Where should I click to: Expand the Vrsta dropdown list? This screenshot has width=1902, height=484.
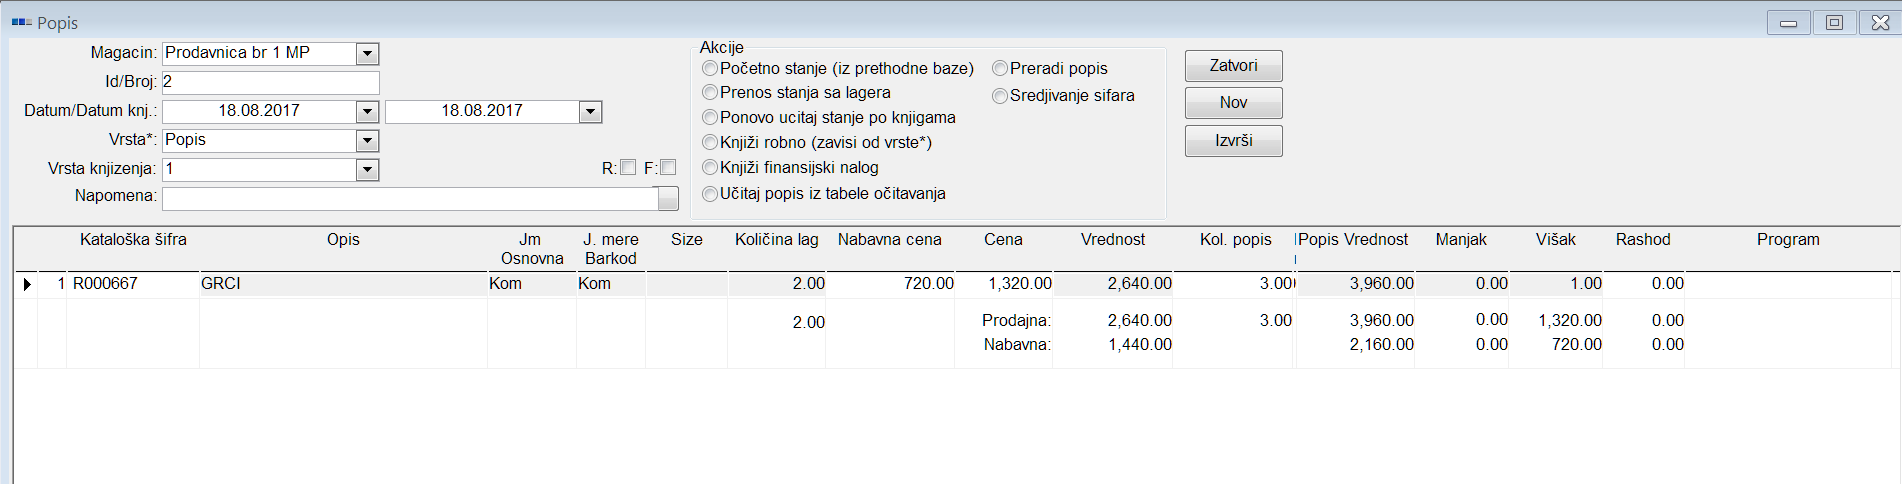coord(367,141)
